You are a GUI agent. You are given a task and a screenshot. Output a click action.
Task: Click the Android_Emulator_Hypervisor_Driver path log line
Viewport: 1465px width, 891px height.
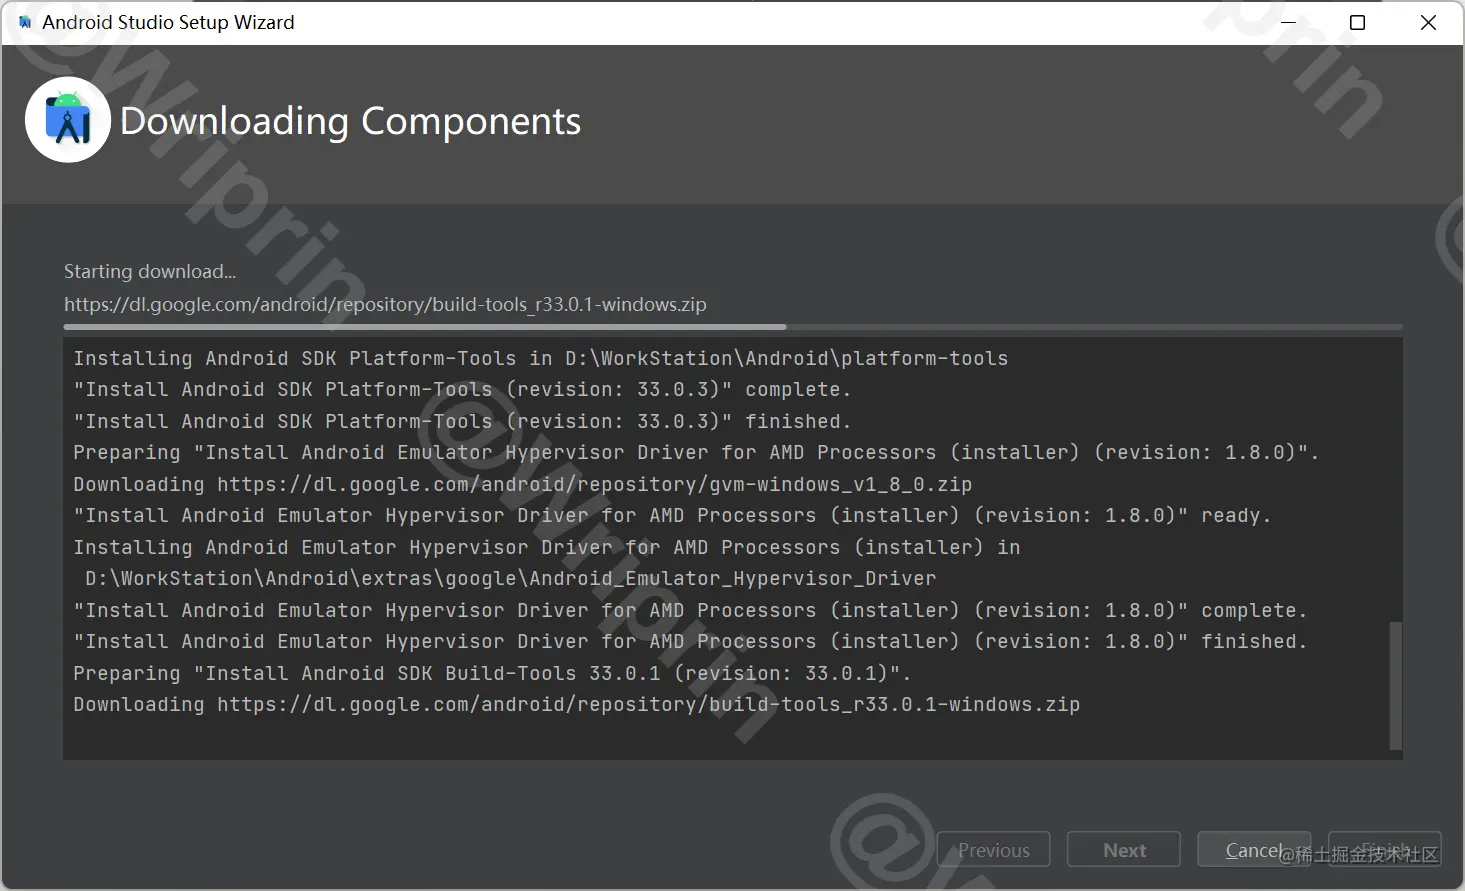point(510,578)
